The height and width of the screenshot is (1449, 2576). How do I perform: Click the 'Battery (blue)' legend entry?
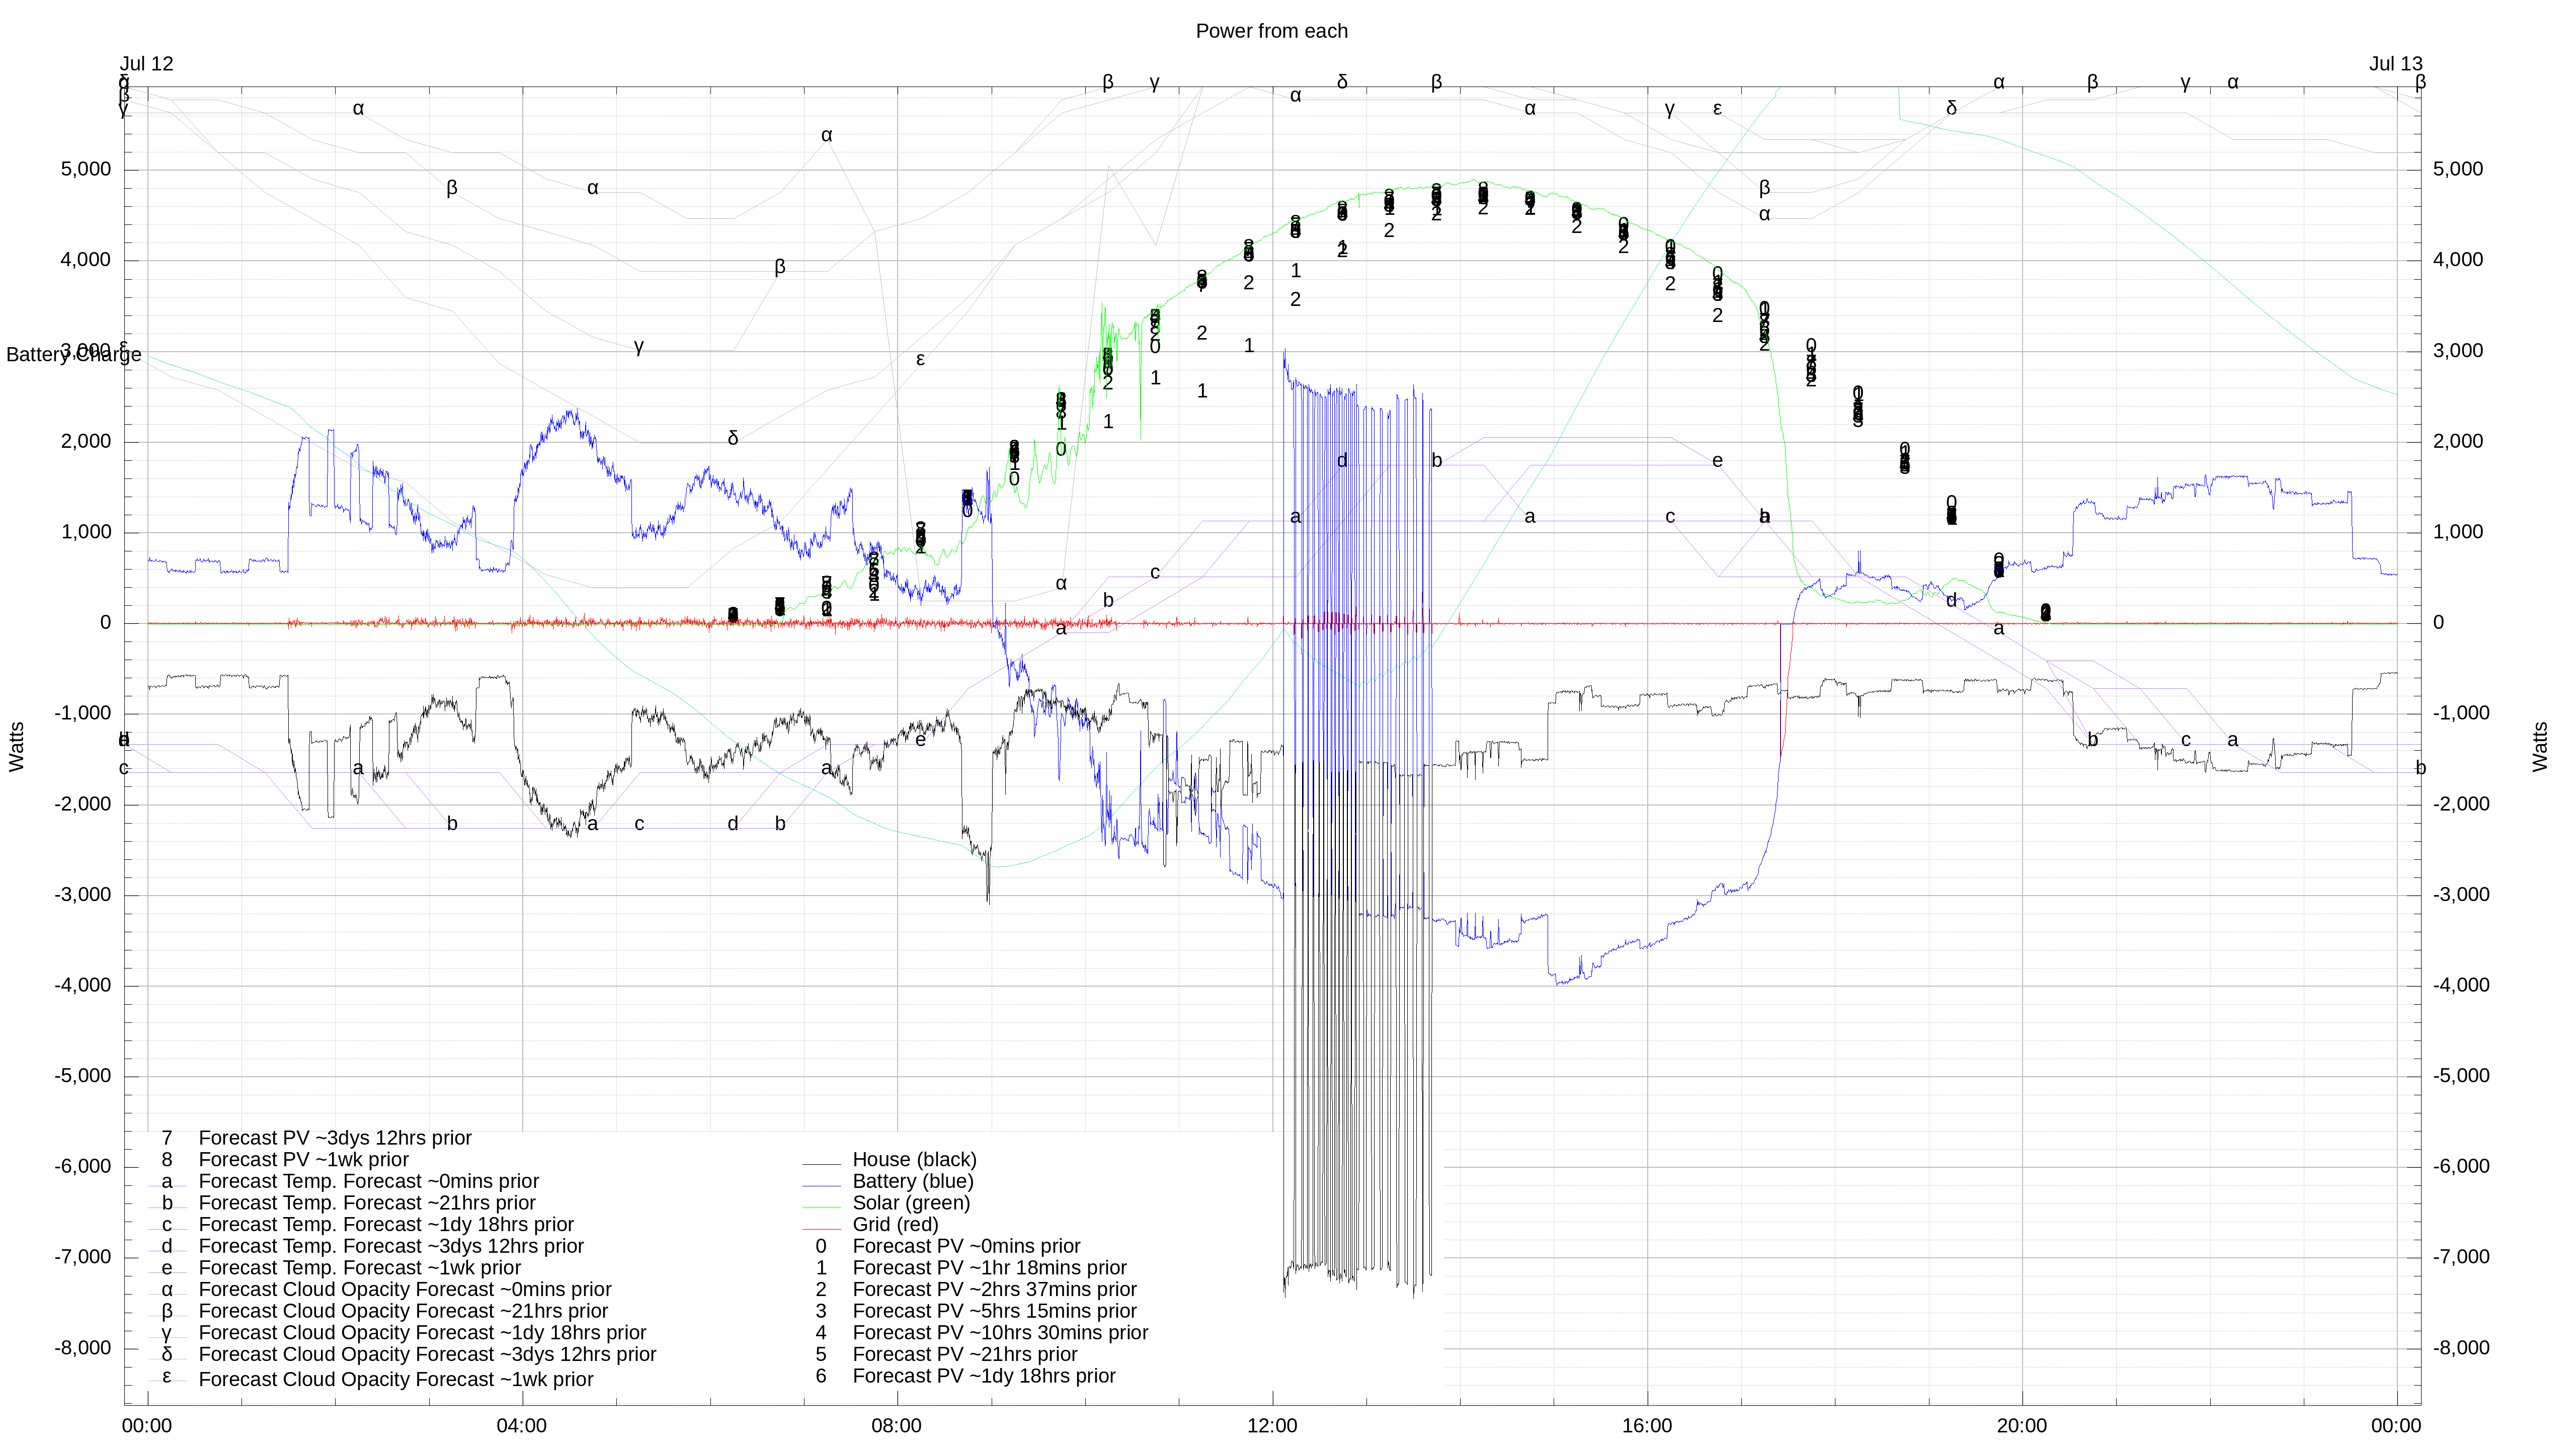(x=912, y=1182)
